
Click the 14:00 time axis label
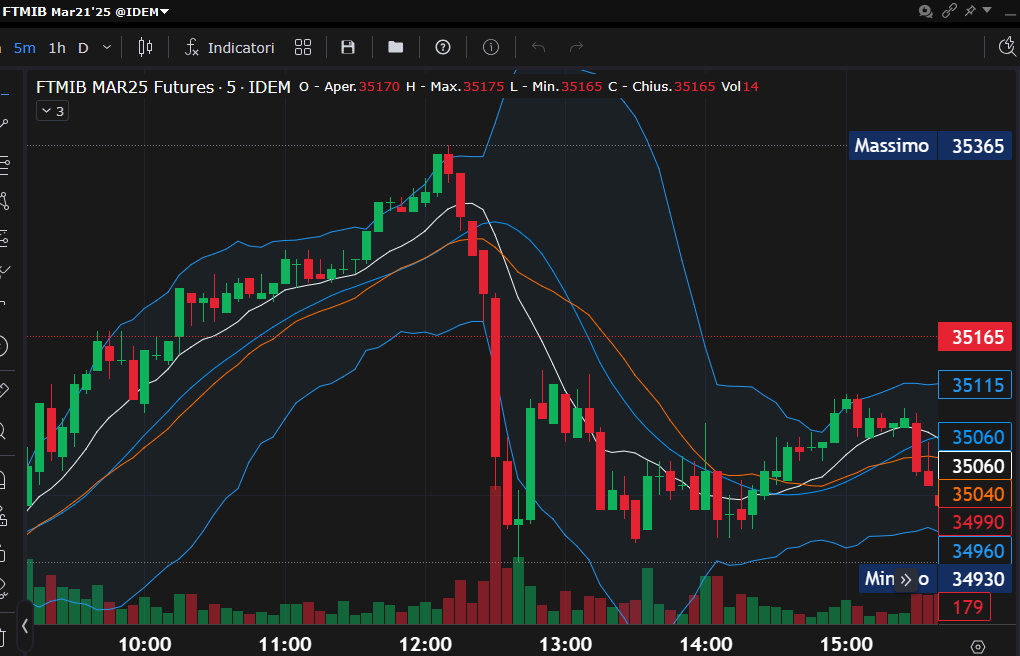pyautogui.click(x=706, y=645)
